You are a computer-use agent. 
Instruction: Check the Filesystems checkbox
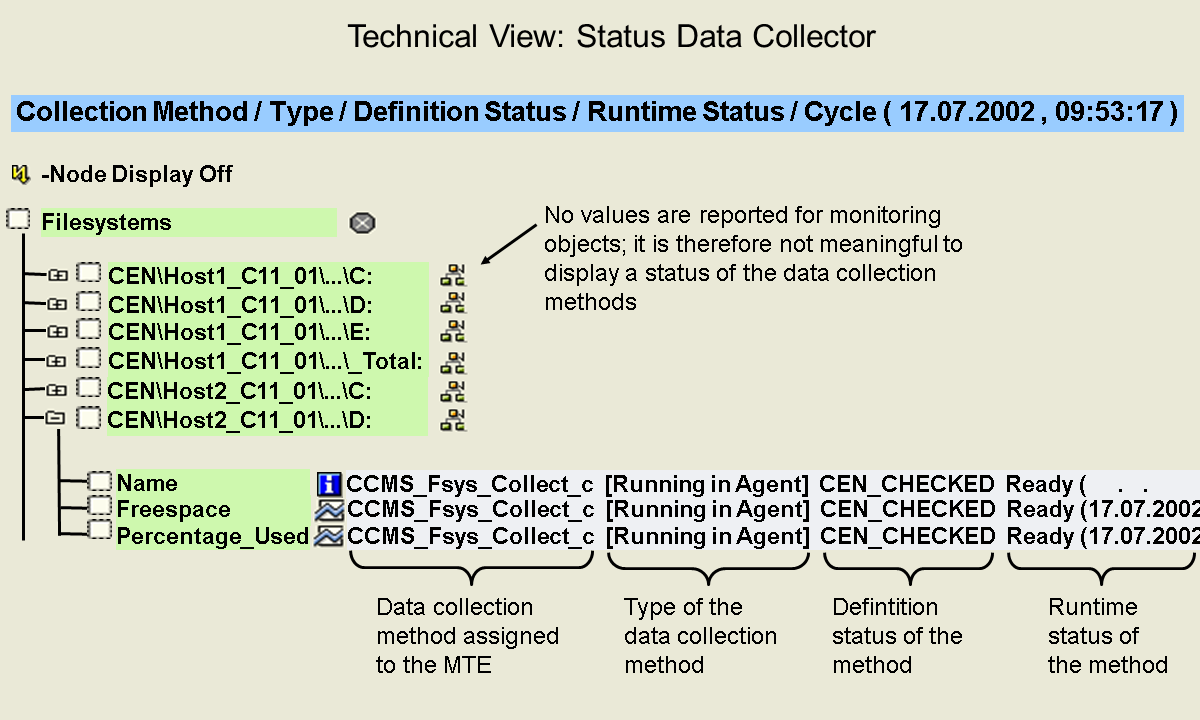(x=18, y=220)
